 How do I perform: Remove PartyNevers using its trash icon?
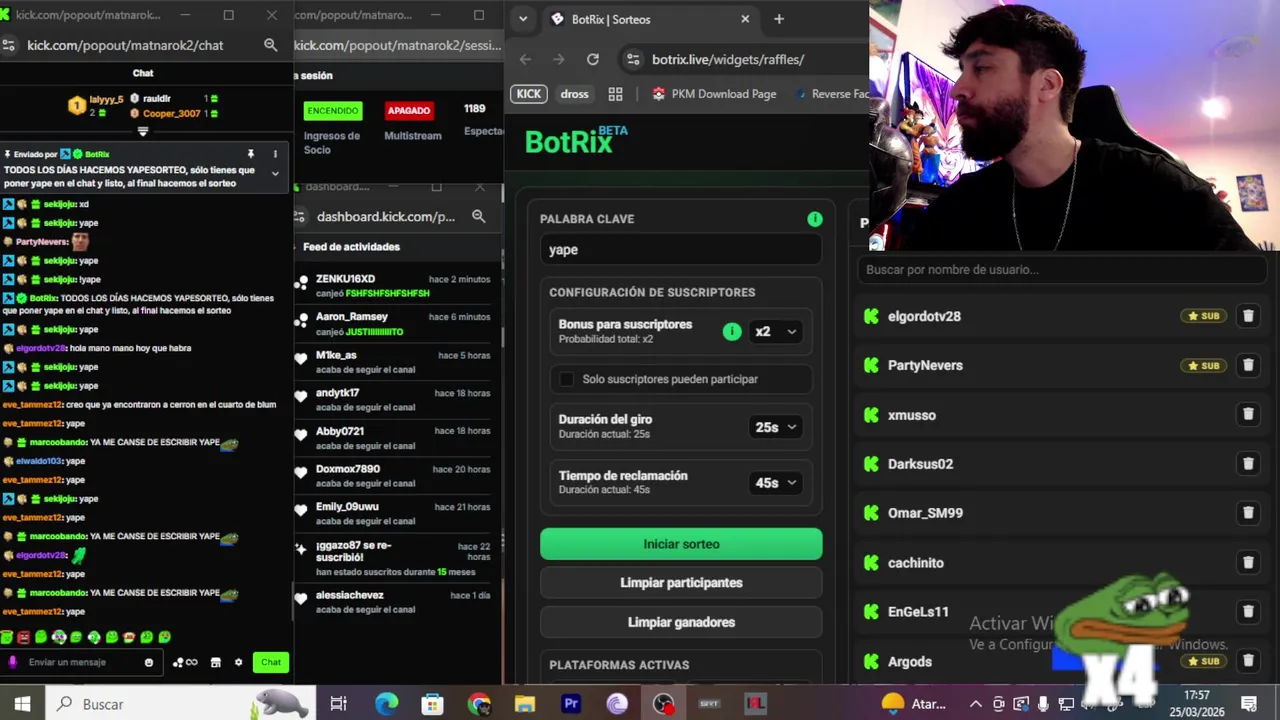[x=1248, y=365]
